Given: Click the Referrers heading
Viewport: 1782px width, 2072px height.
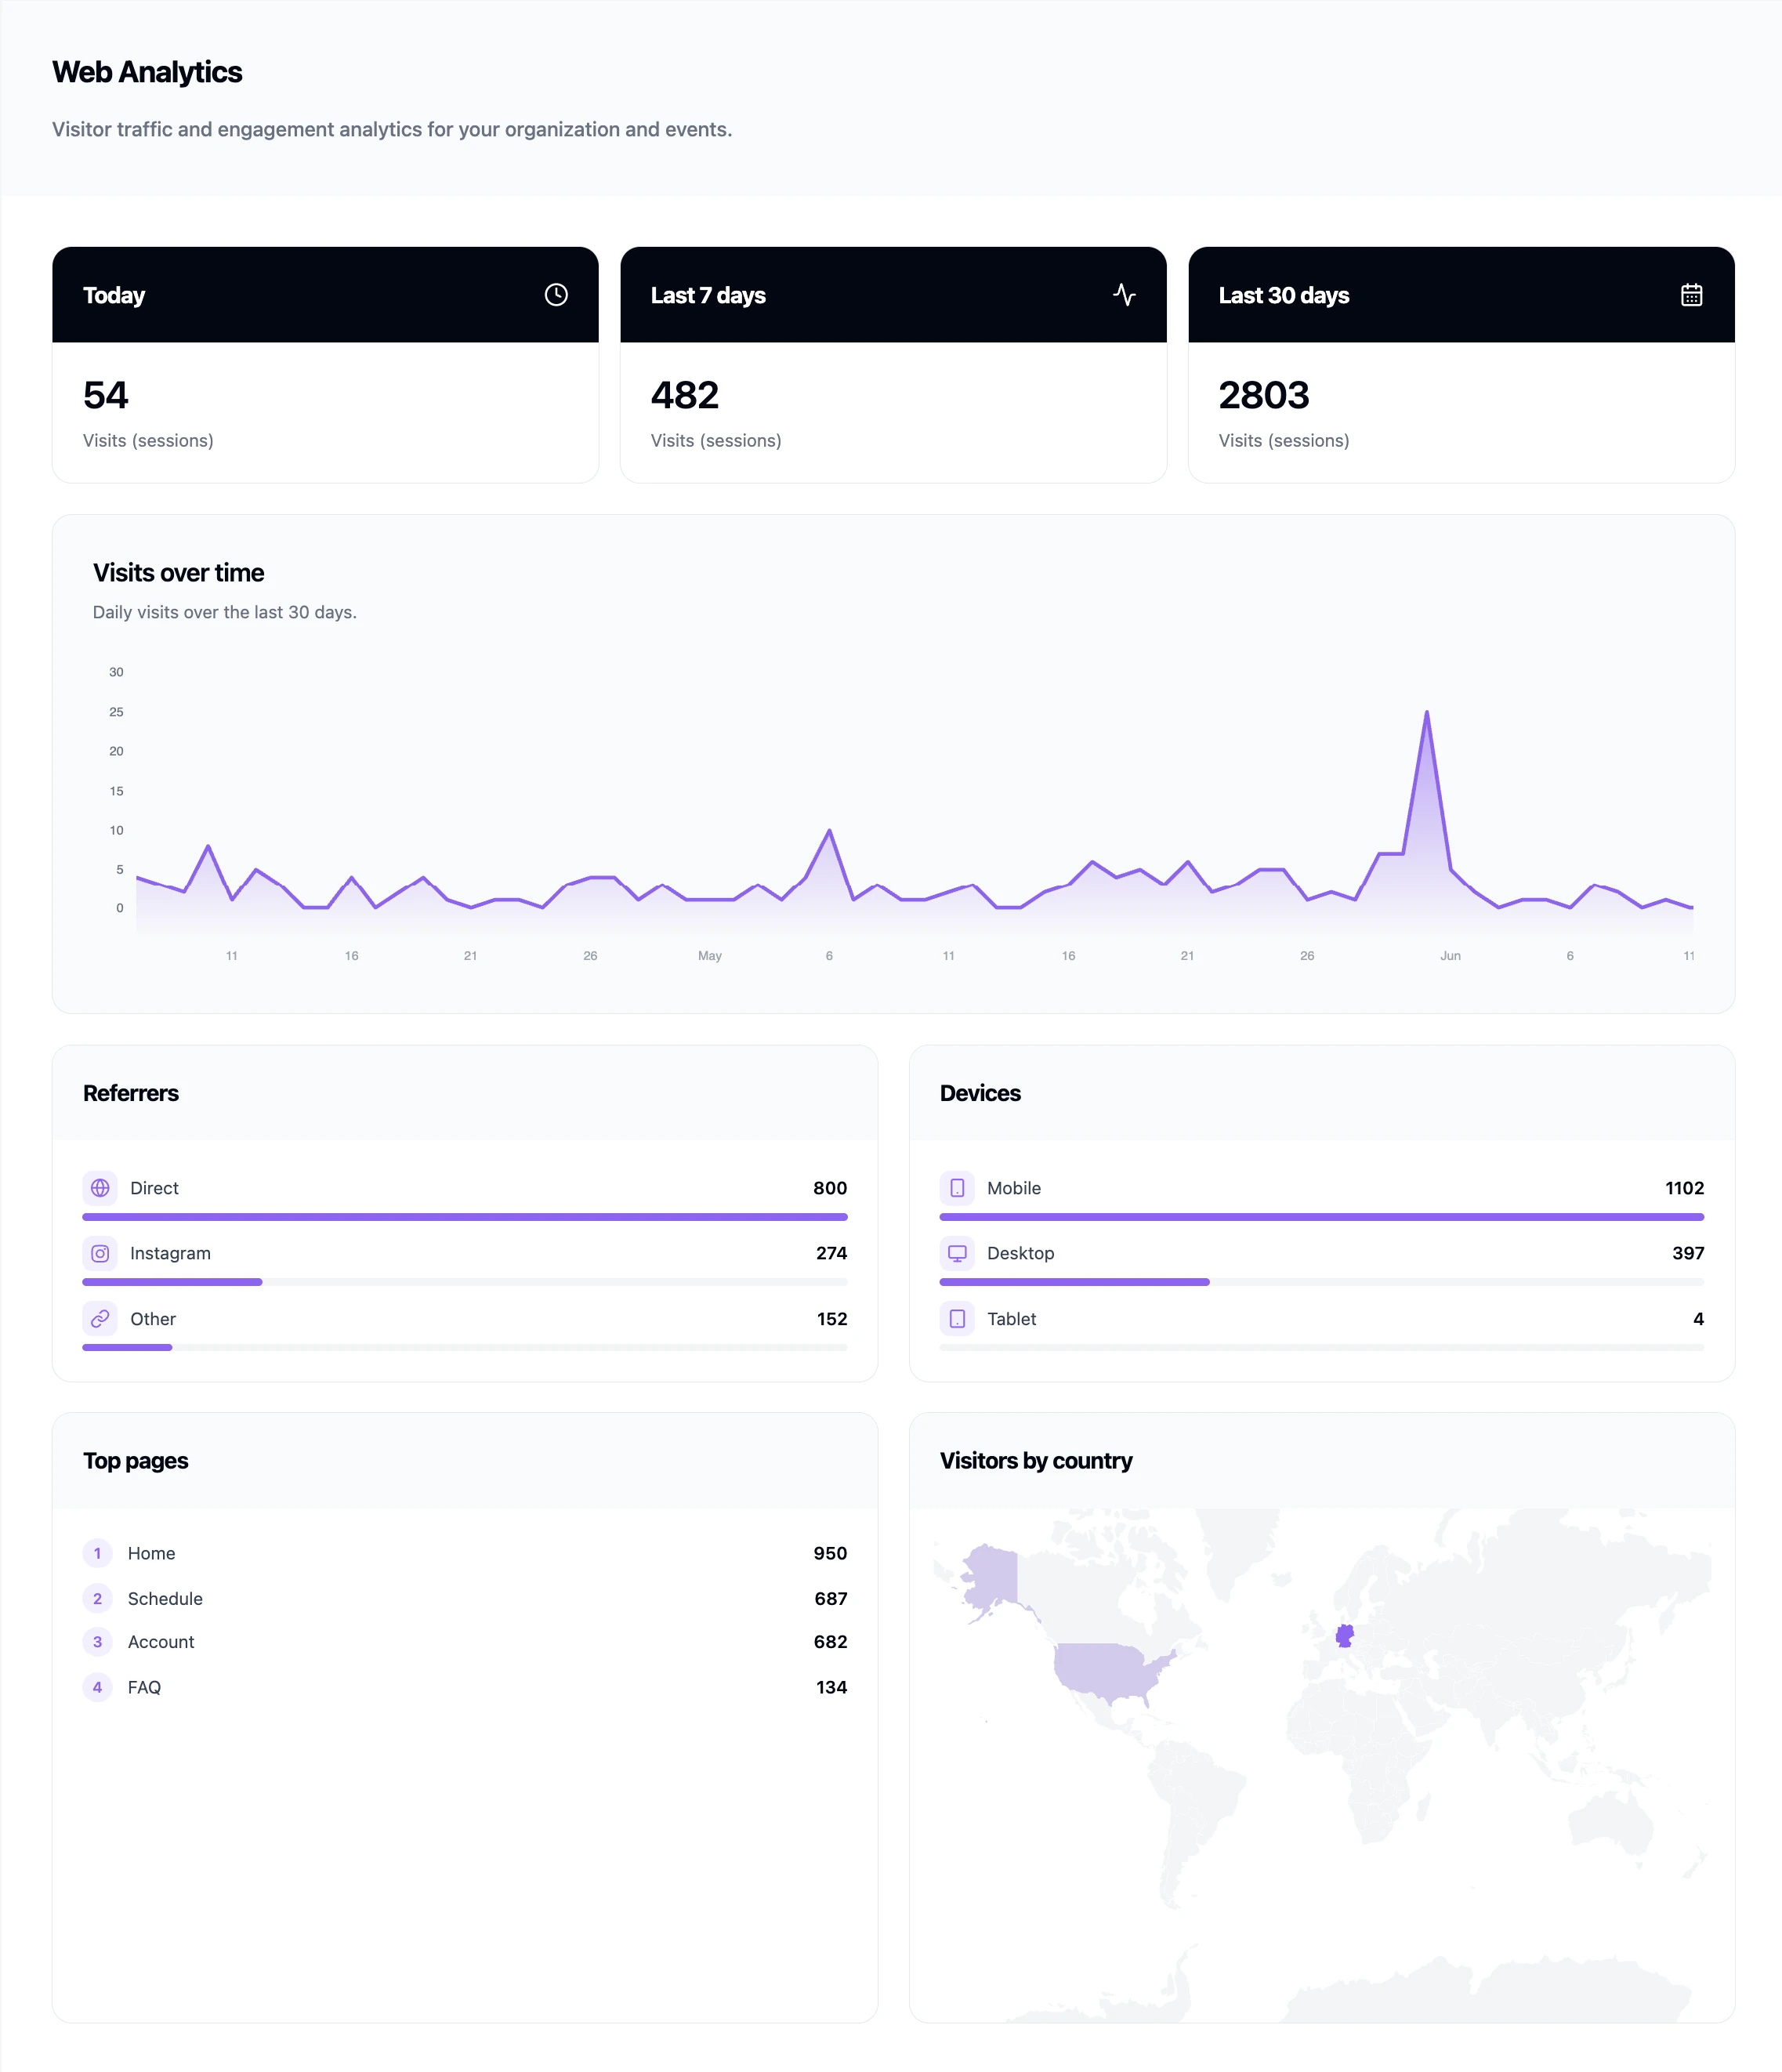Looking at the screenshot, I should pyautogui.click(x=131, y=1093).
